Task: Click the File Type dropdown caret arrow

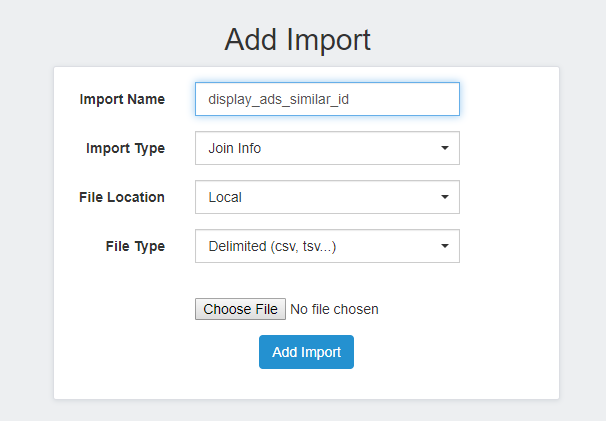Action: (x=445, y=246)
